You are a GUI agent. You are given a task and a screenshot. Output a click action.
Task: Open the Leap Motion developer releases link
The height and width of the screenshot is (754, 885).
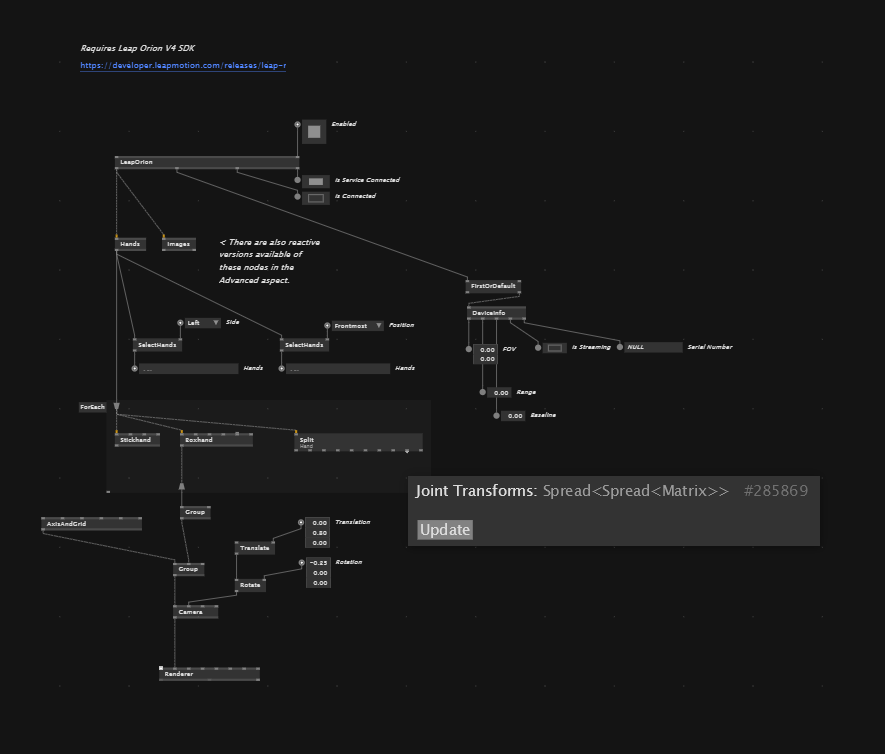coord(183,66)
